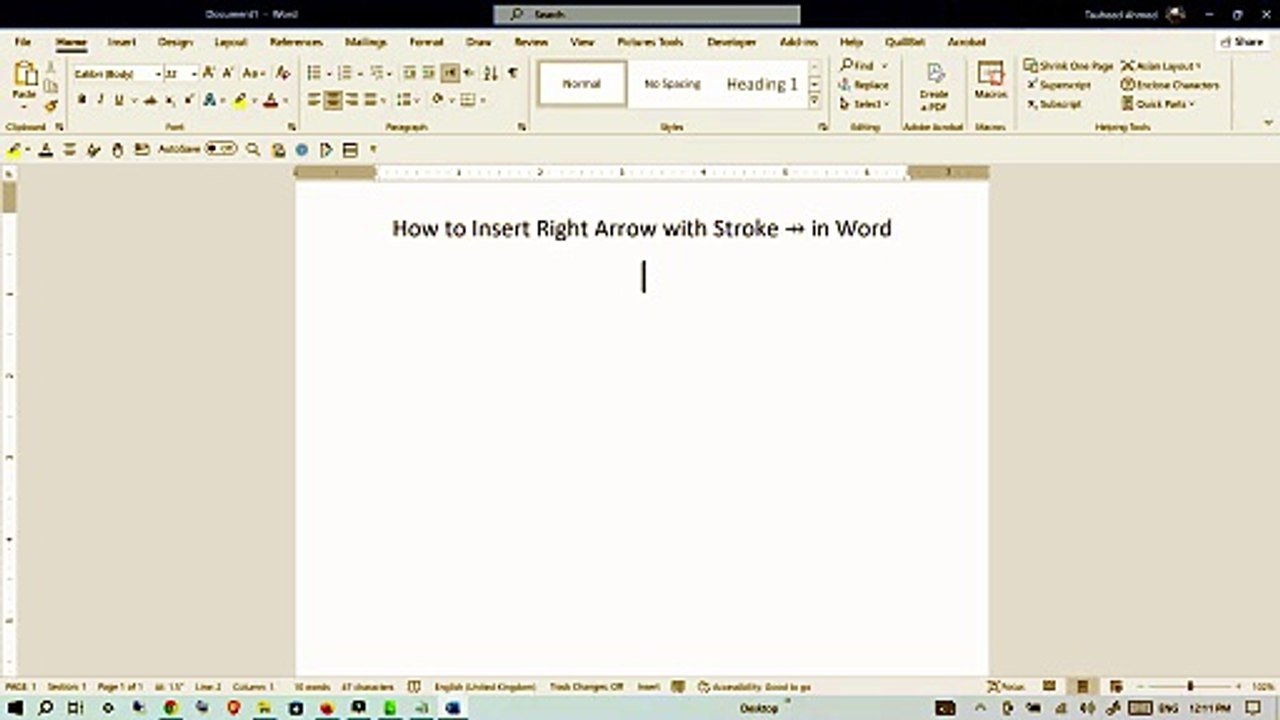Image resolution: width=1280 pixels, height=720 pixels.
Task: Toggle Italic formatting
Action: pyautogui.click(x=100, y=100)
